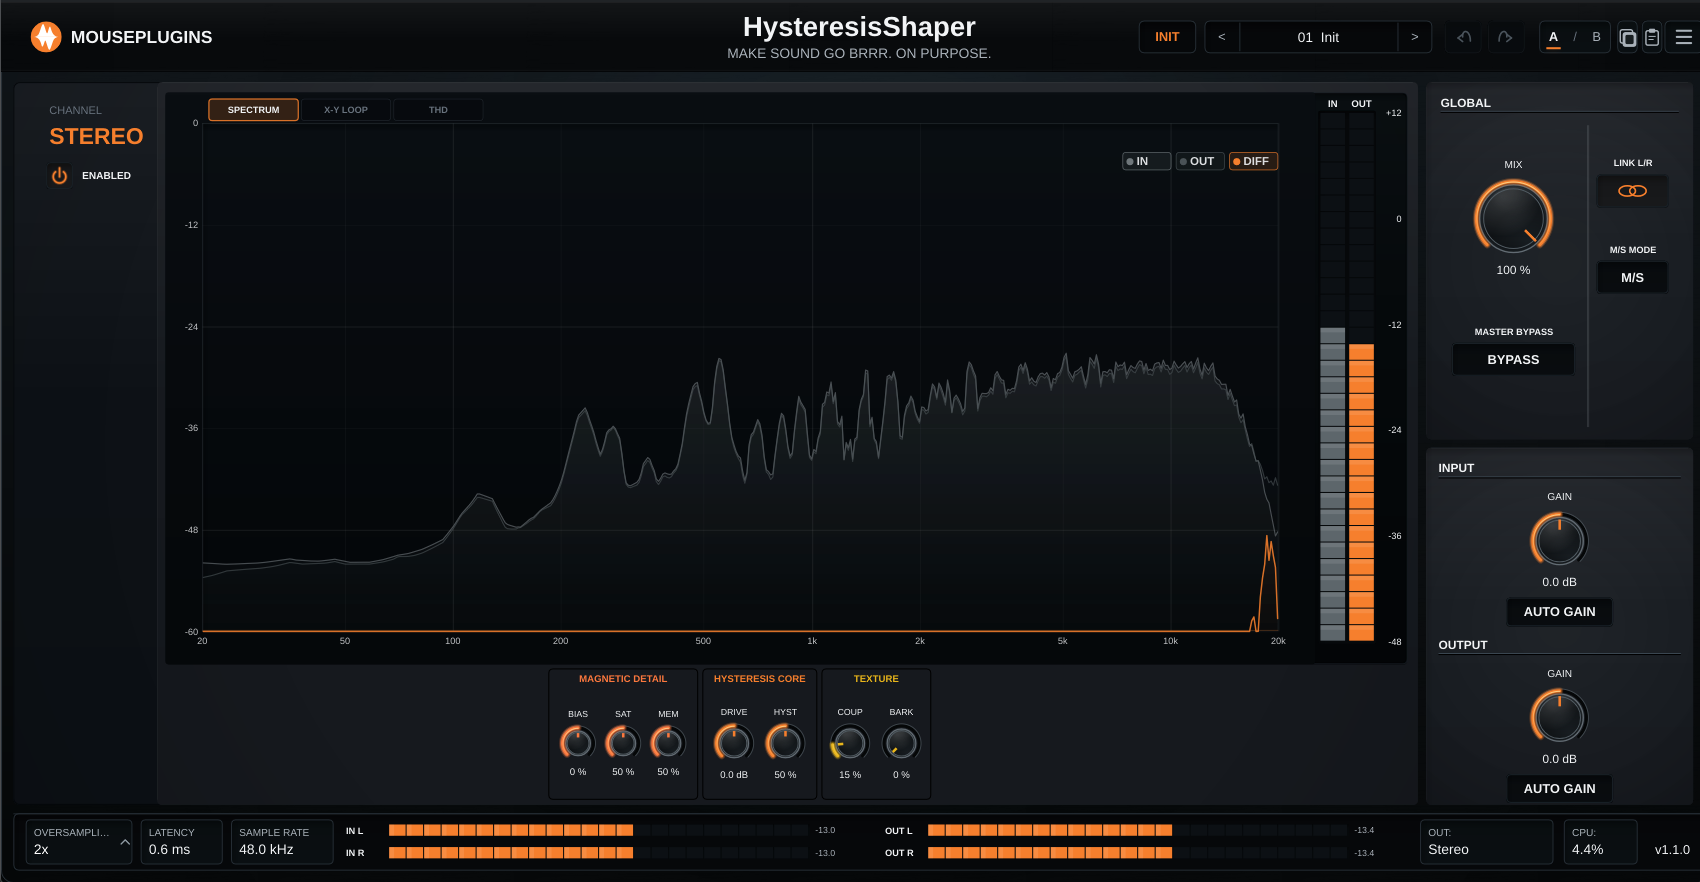
Task: Paste state with the clipboard icon
Action: [1652, 37]
